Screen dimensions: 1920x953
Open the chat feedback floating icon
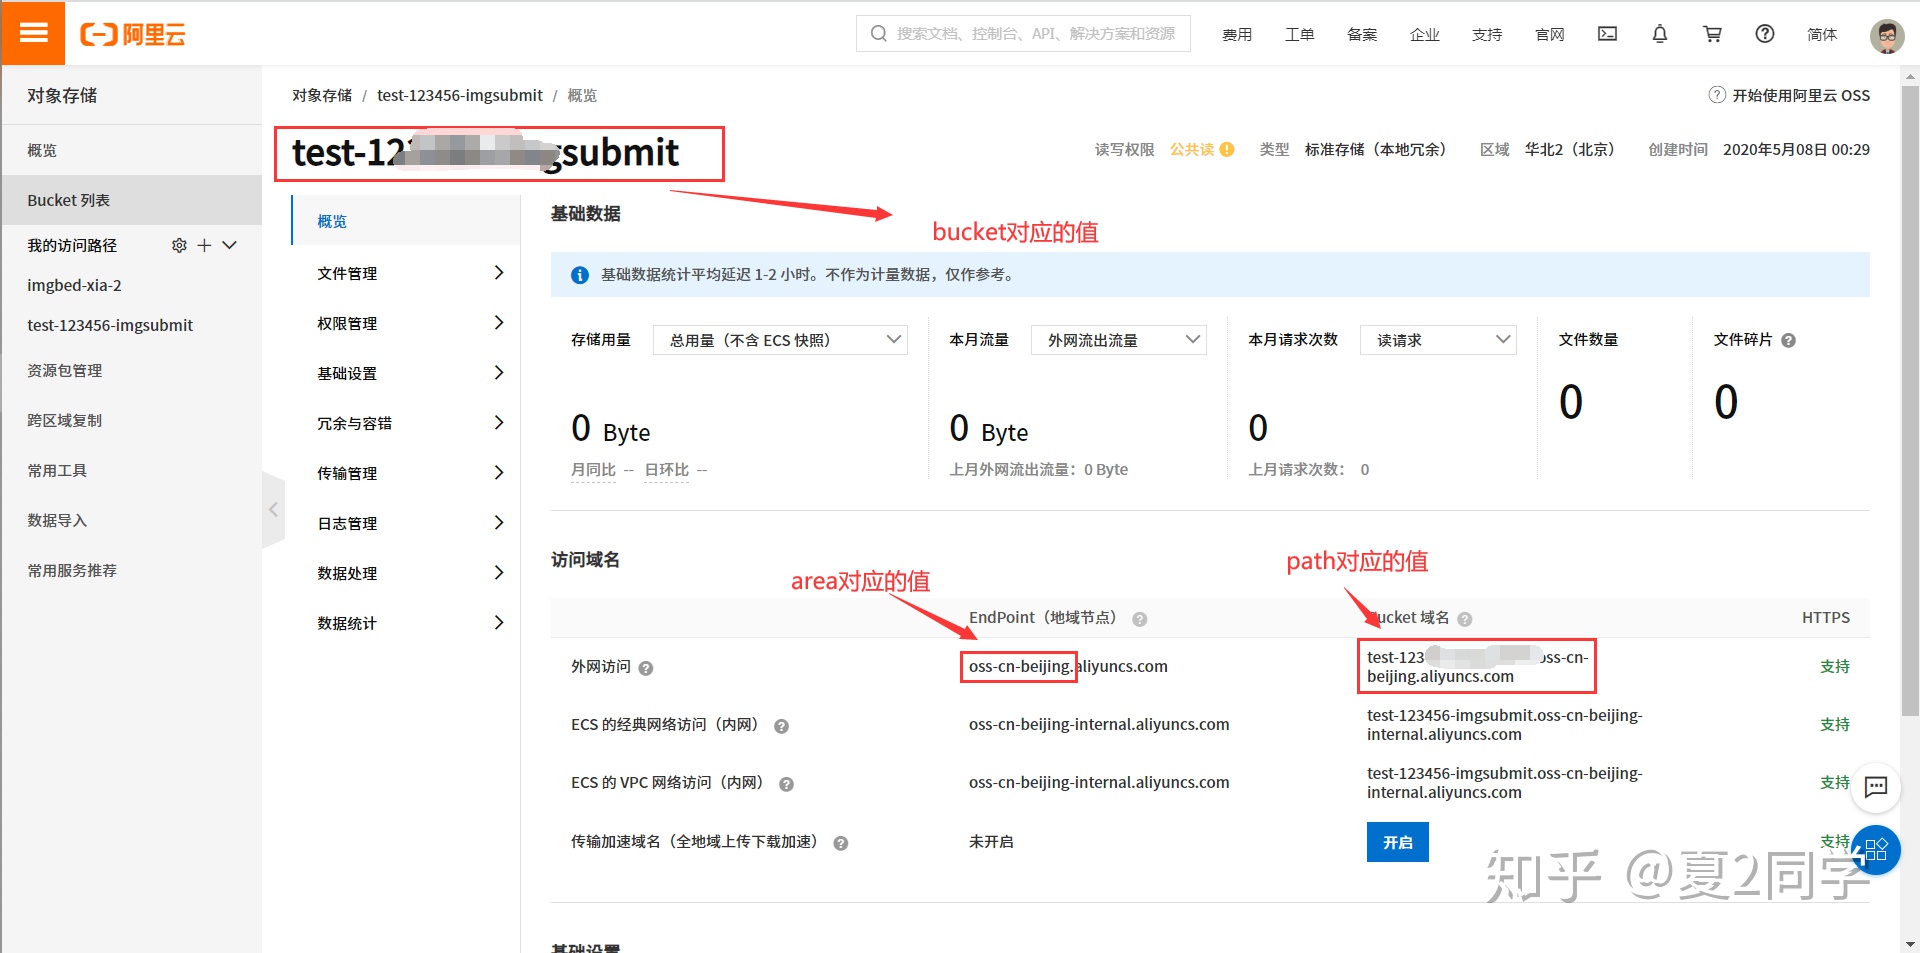pyautogui.click(x=1876, y=787)
